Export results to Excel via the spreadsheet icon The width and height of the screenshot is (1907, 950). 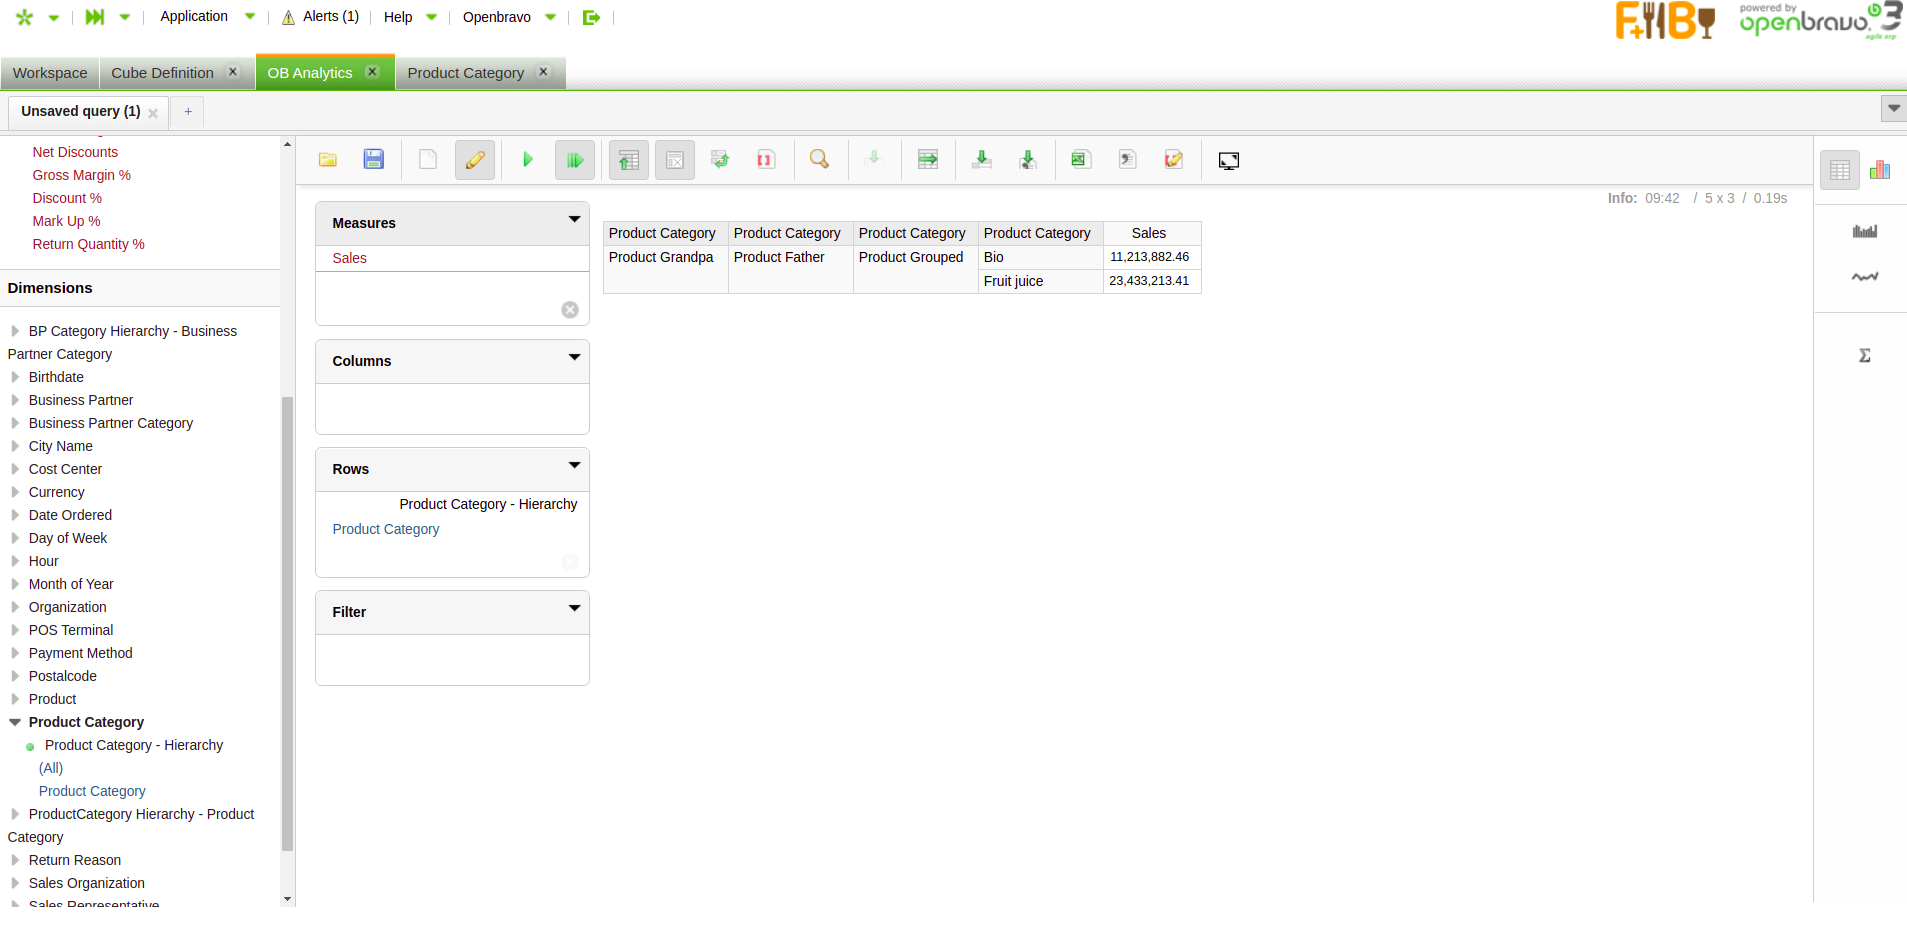click(x=1080, y=160)
